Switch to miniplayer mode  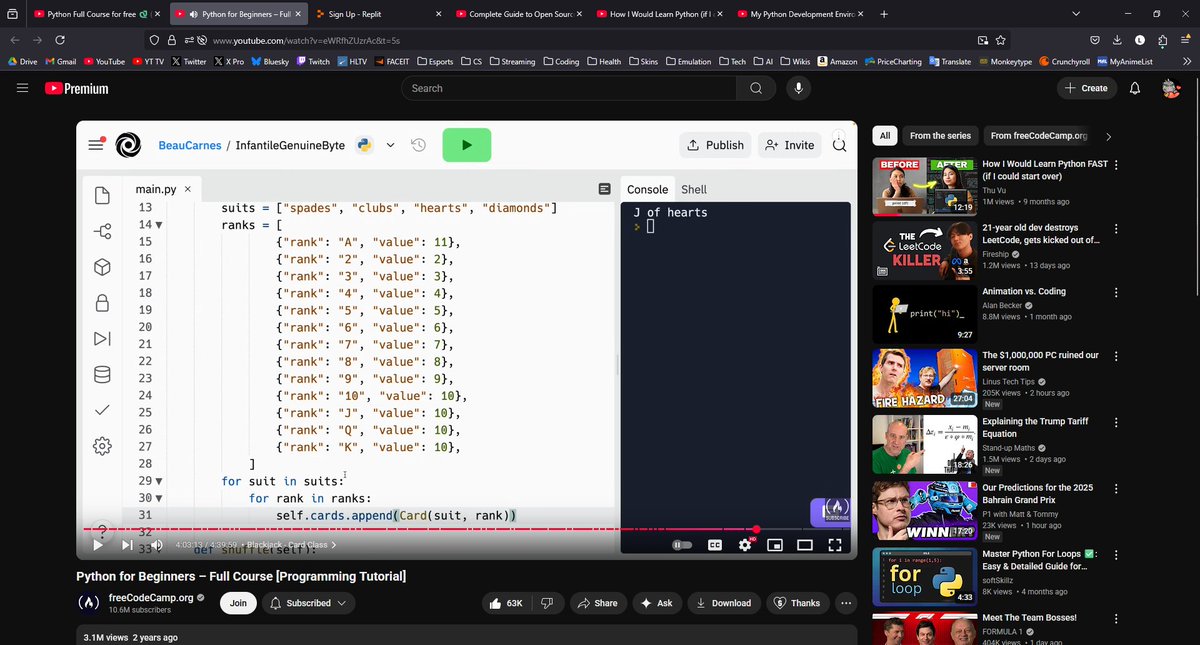[x=776, y=545]
